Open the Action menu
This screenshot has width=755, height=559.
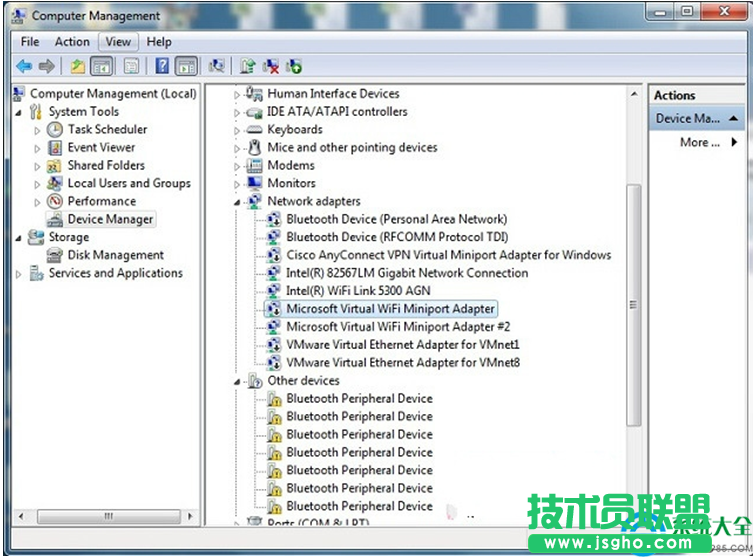(72, 42)
